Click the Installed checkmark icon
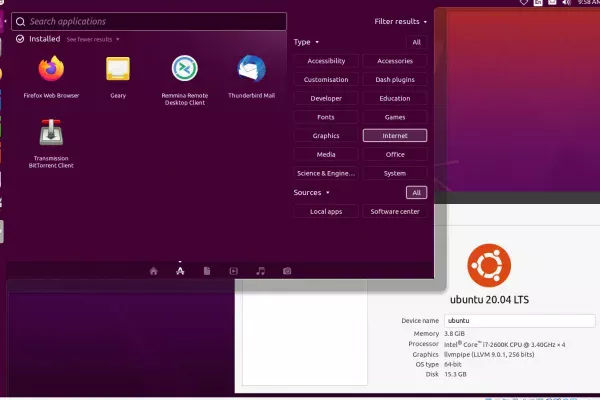The width and height of the screenshot is (600, 400). coord(20,39)
